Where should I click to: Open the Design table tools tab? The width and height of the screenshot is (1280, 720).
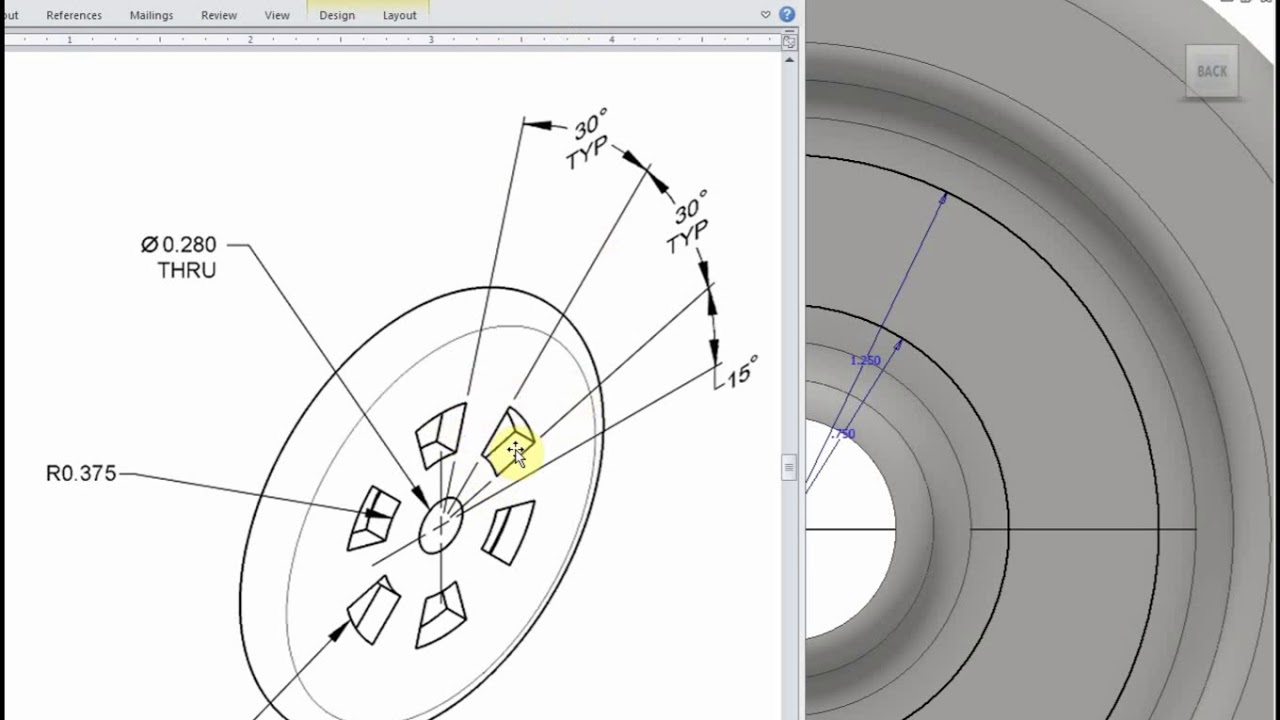coord(337,15)
